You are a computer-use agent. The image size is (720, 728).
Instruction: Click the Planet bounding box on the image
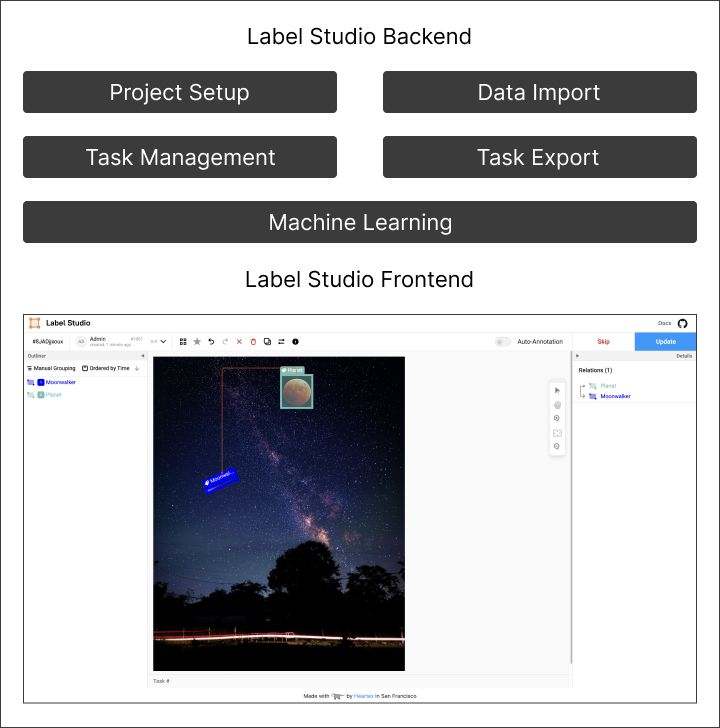[x=296, y=391]
